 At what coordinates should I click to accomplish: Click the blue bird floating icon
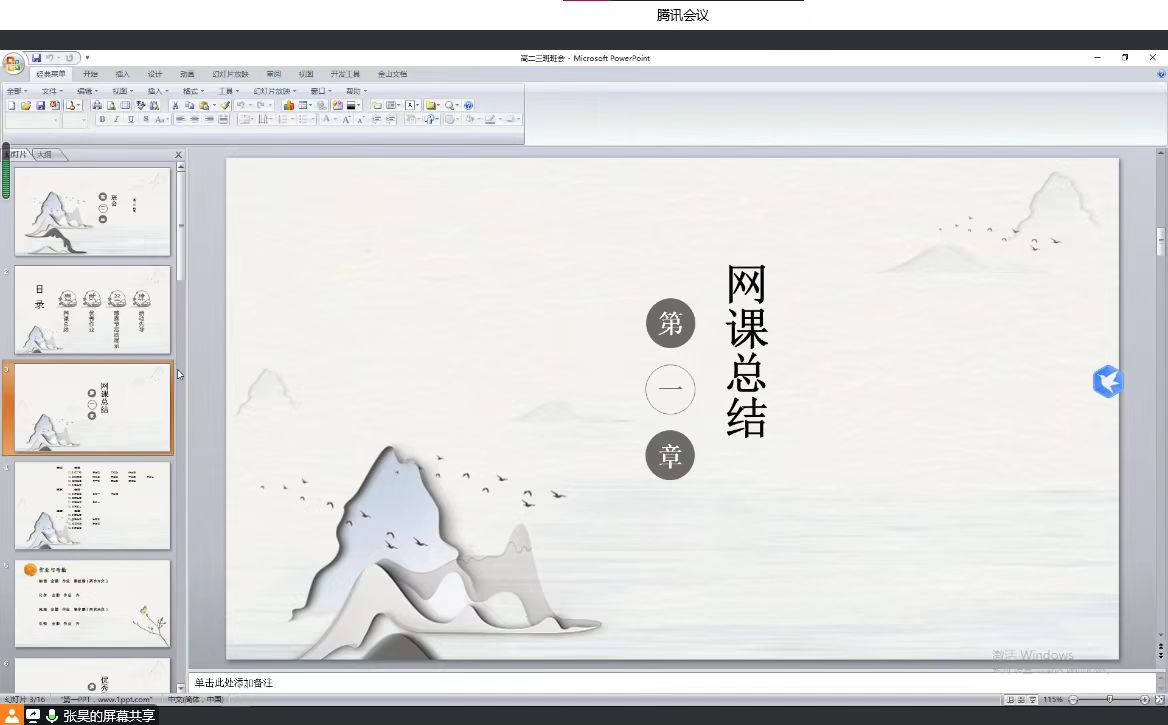point(1107,381)
